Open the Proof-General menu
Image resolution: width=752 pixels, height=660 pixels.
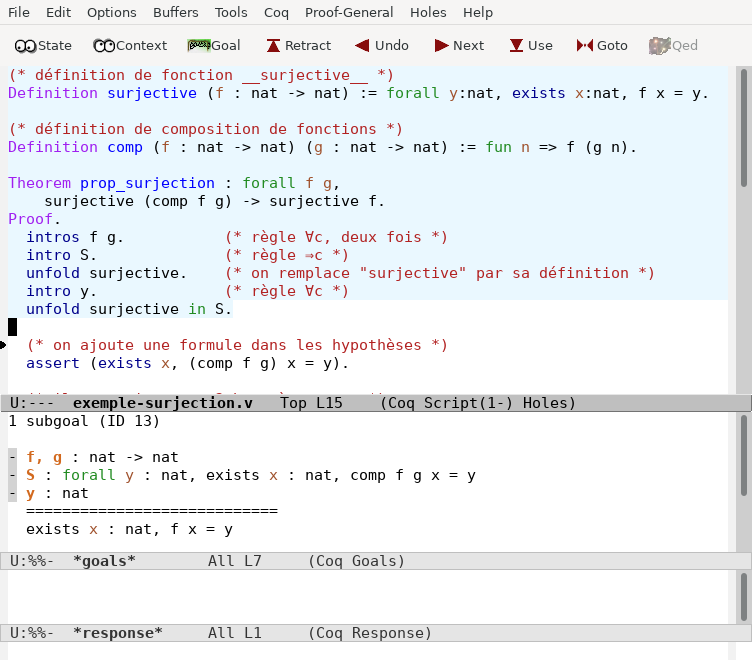349,13
